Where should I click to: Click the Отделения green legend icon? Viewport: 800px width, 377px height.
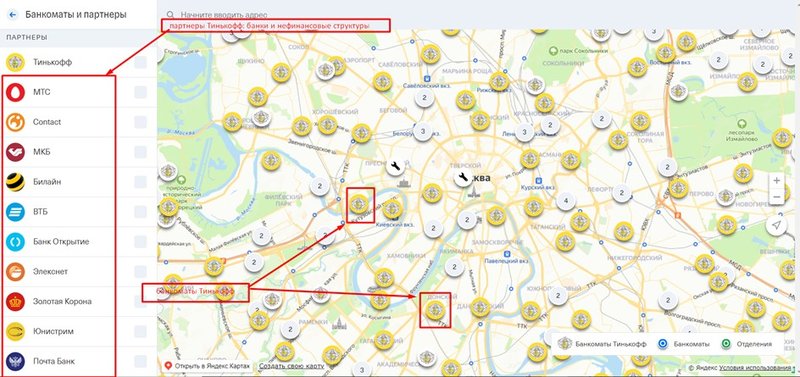[726, 344]
